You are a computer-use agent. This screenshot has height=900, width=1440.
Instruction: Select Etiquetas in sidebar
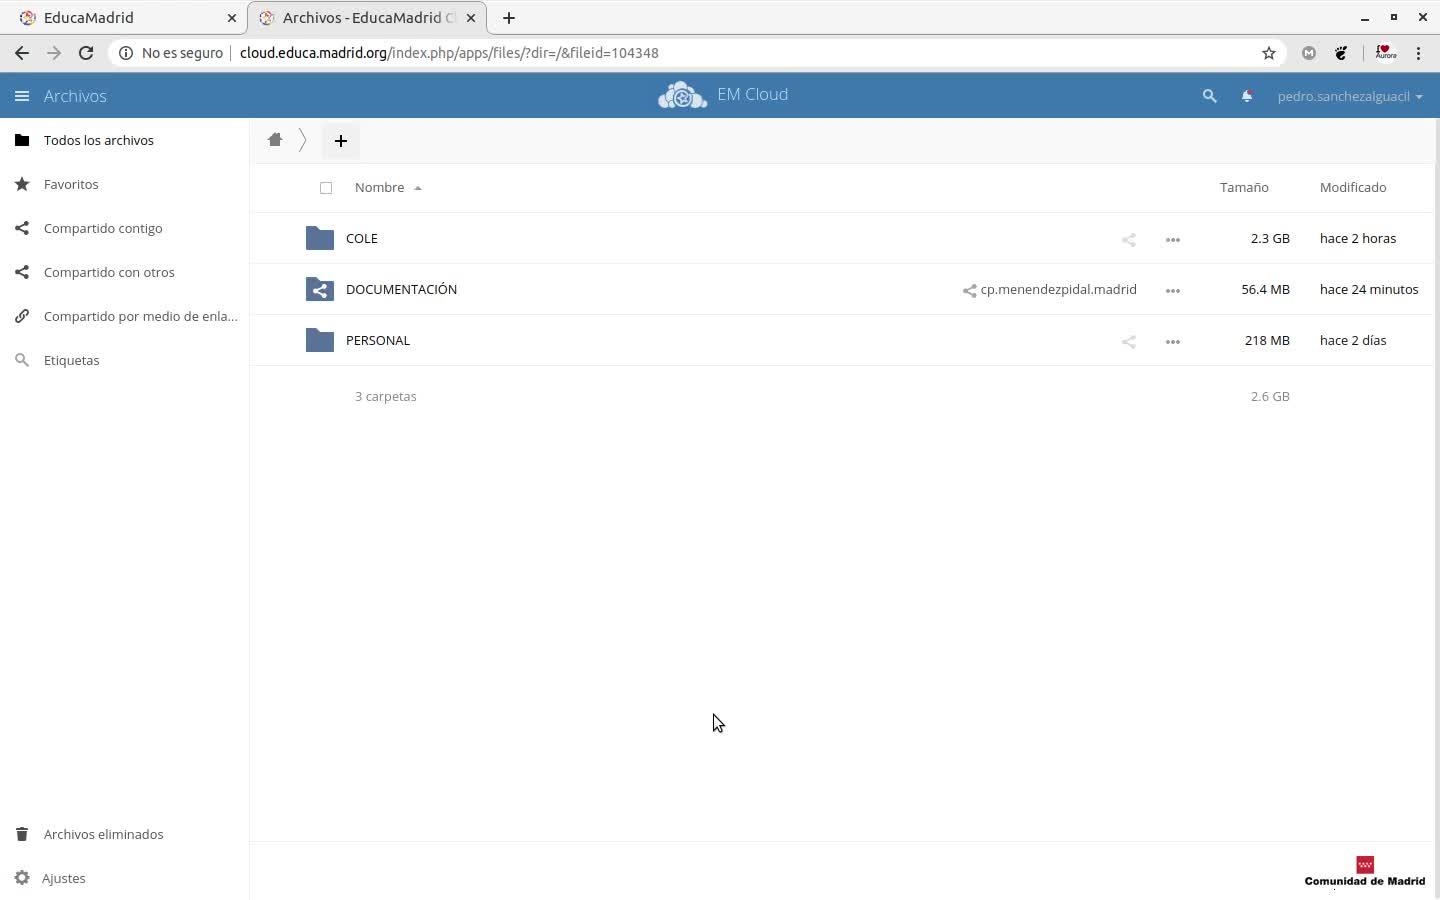click(x=124, y=360)
